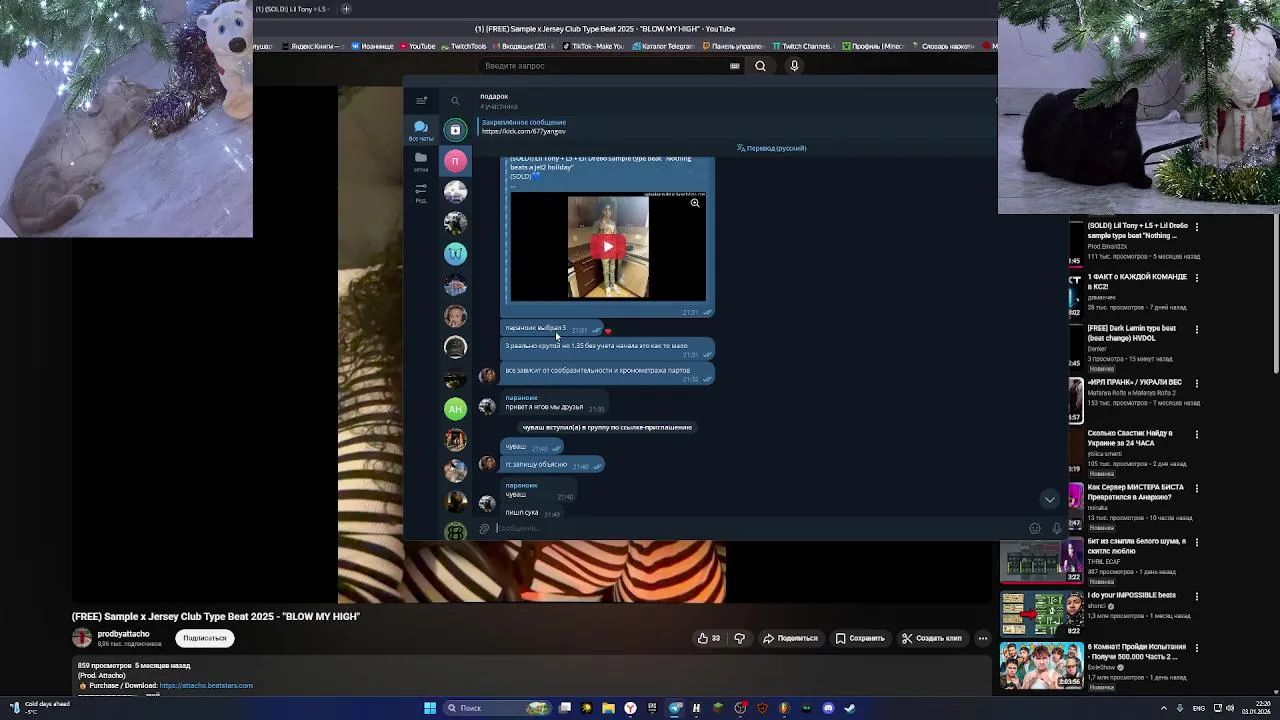Open options for 'Dark Lamin type beat' video

click(1197, 329)
